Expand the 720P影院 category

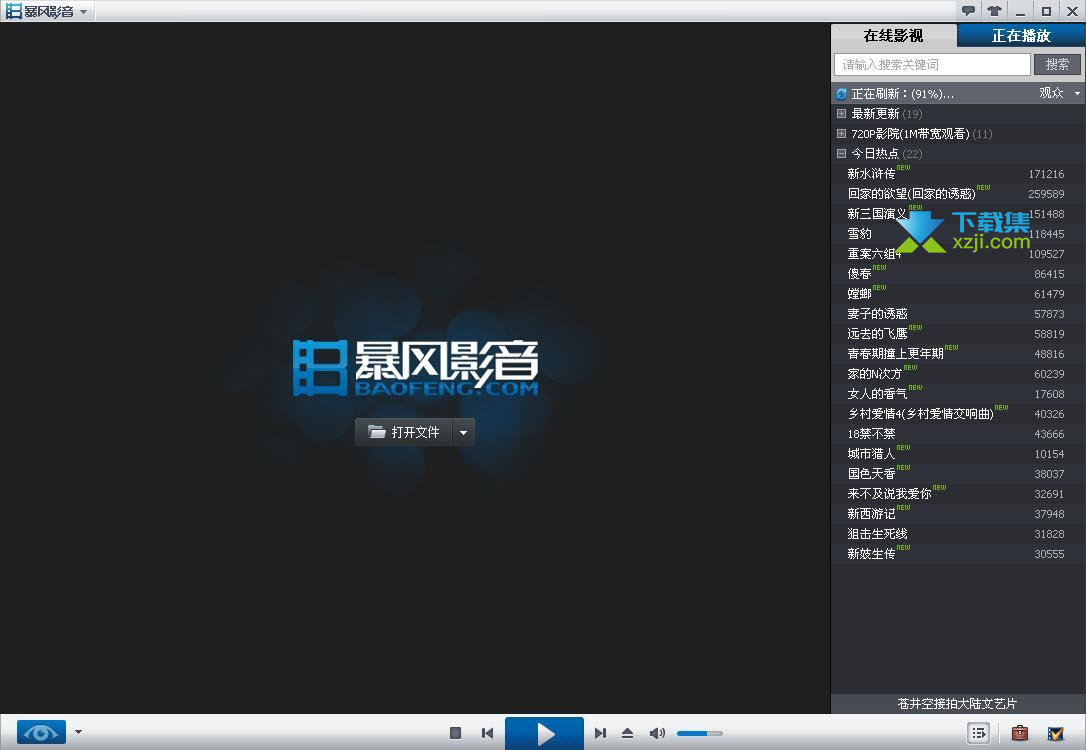[x=842, y=134]
